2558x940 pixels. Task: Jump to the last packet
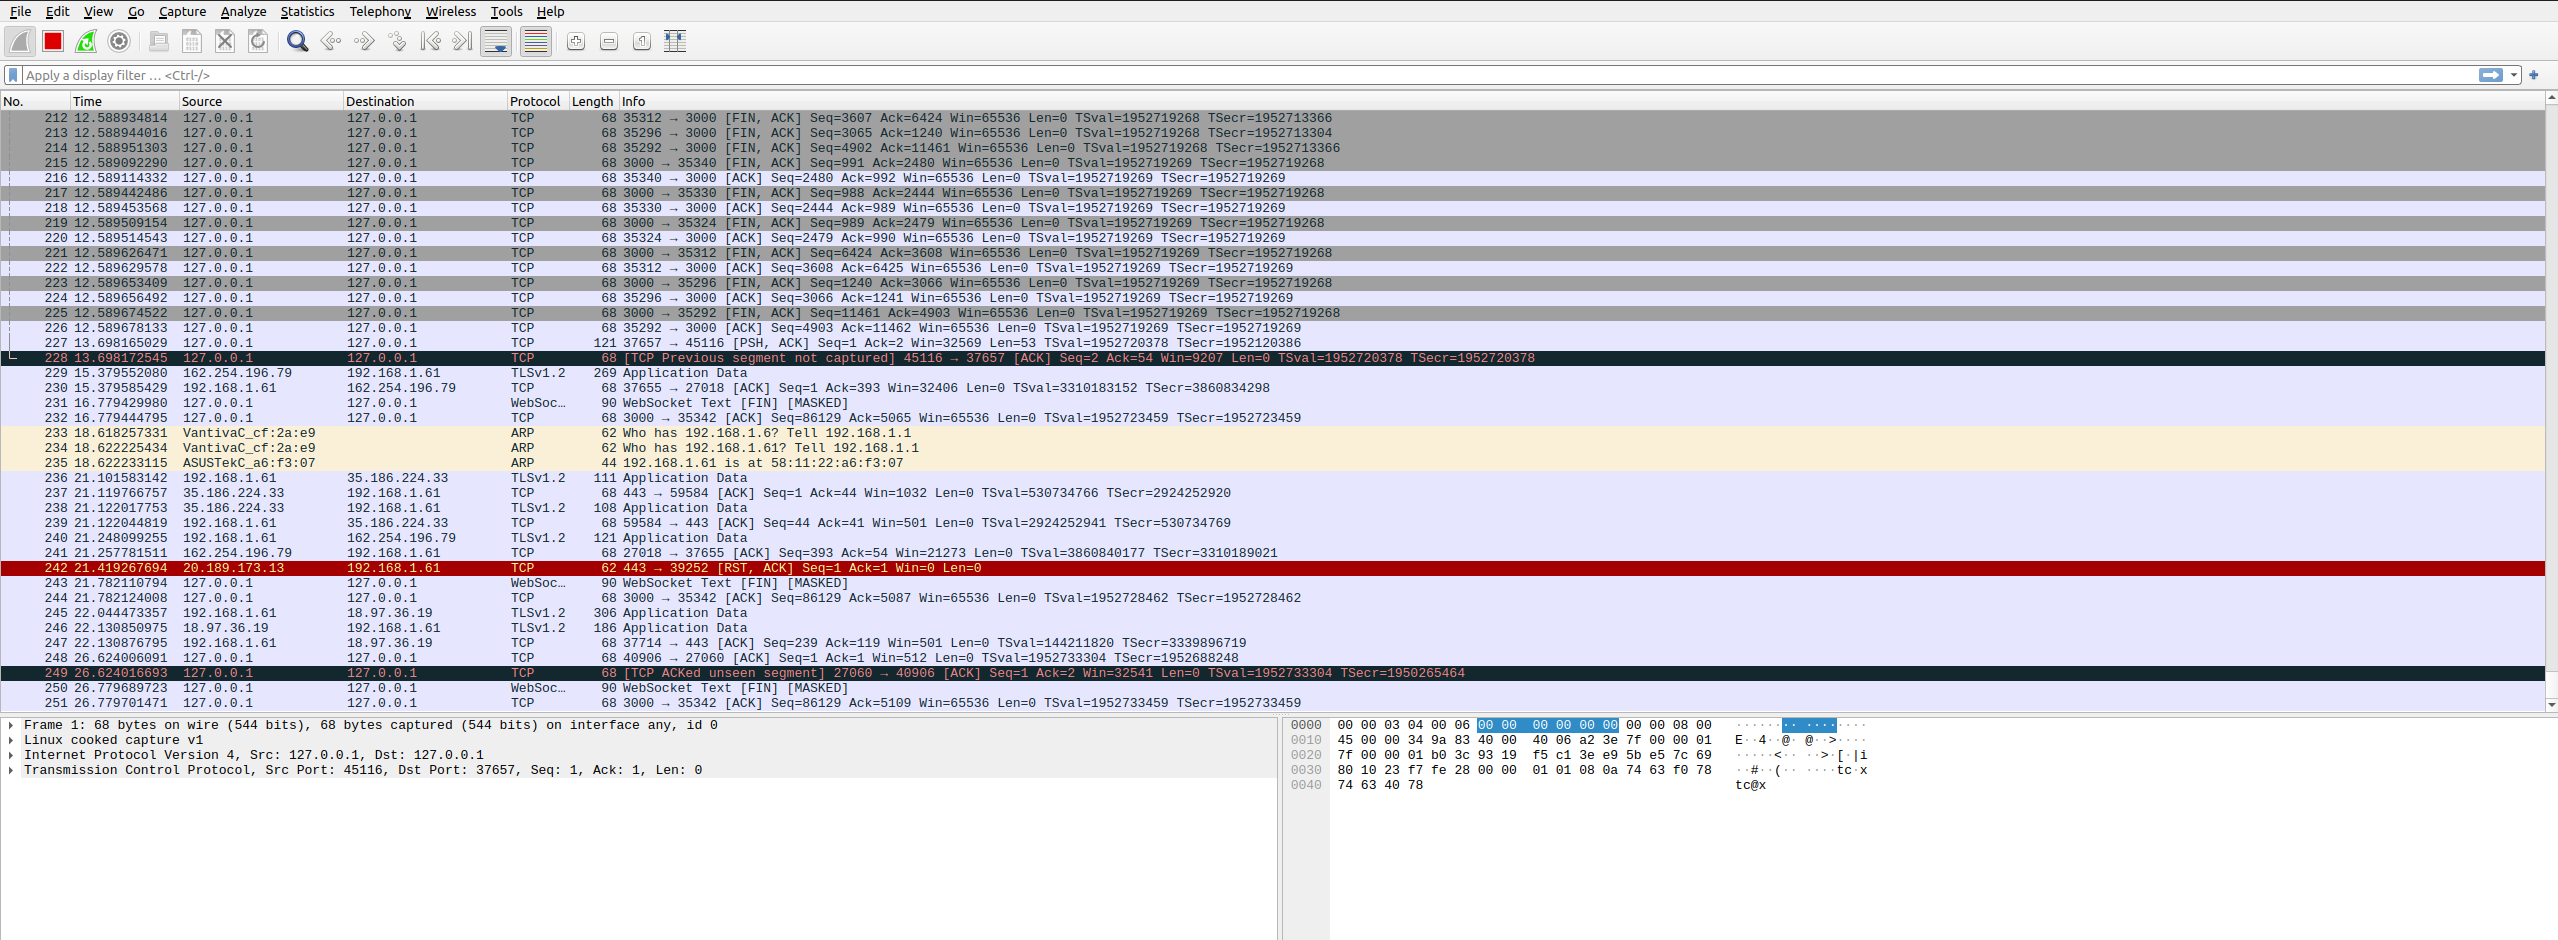point(462,41)
